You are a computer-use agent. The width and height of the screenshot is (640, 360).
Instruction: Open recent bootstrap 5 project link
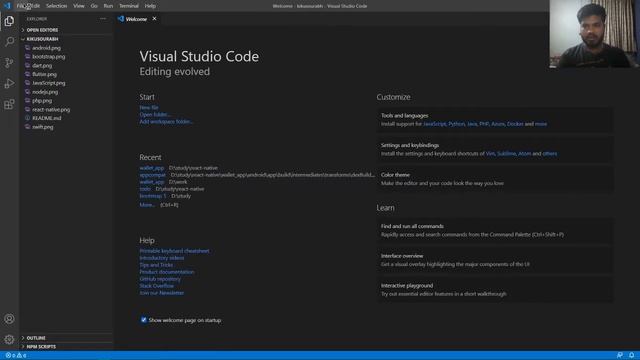[x=153, y=196]
